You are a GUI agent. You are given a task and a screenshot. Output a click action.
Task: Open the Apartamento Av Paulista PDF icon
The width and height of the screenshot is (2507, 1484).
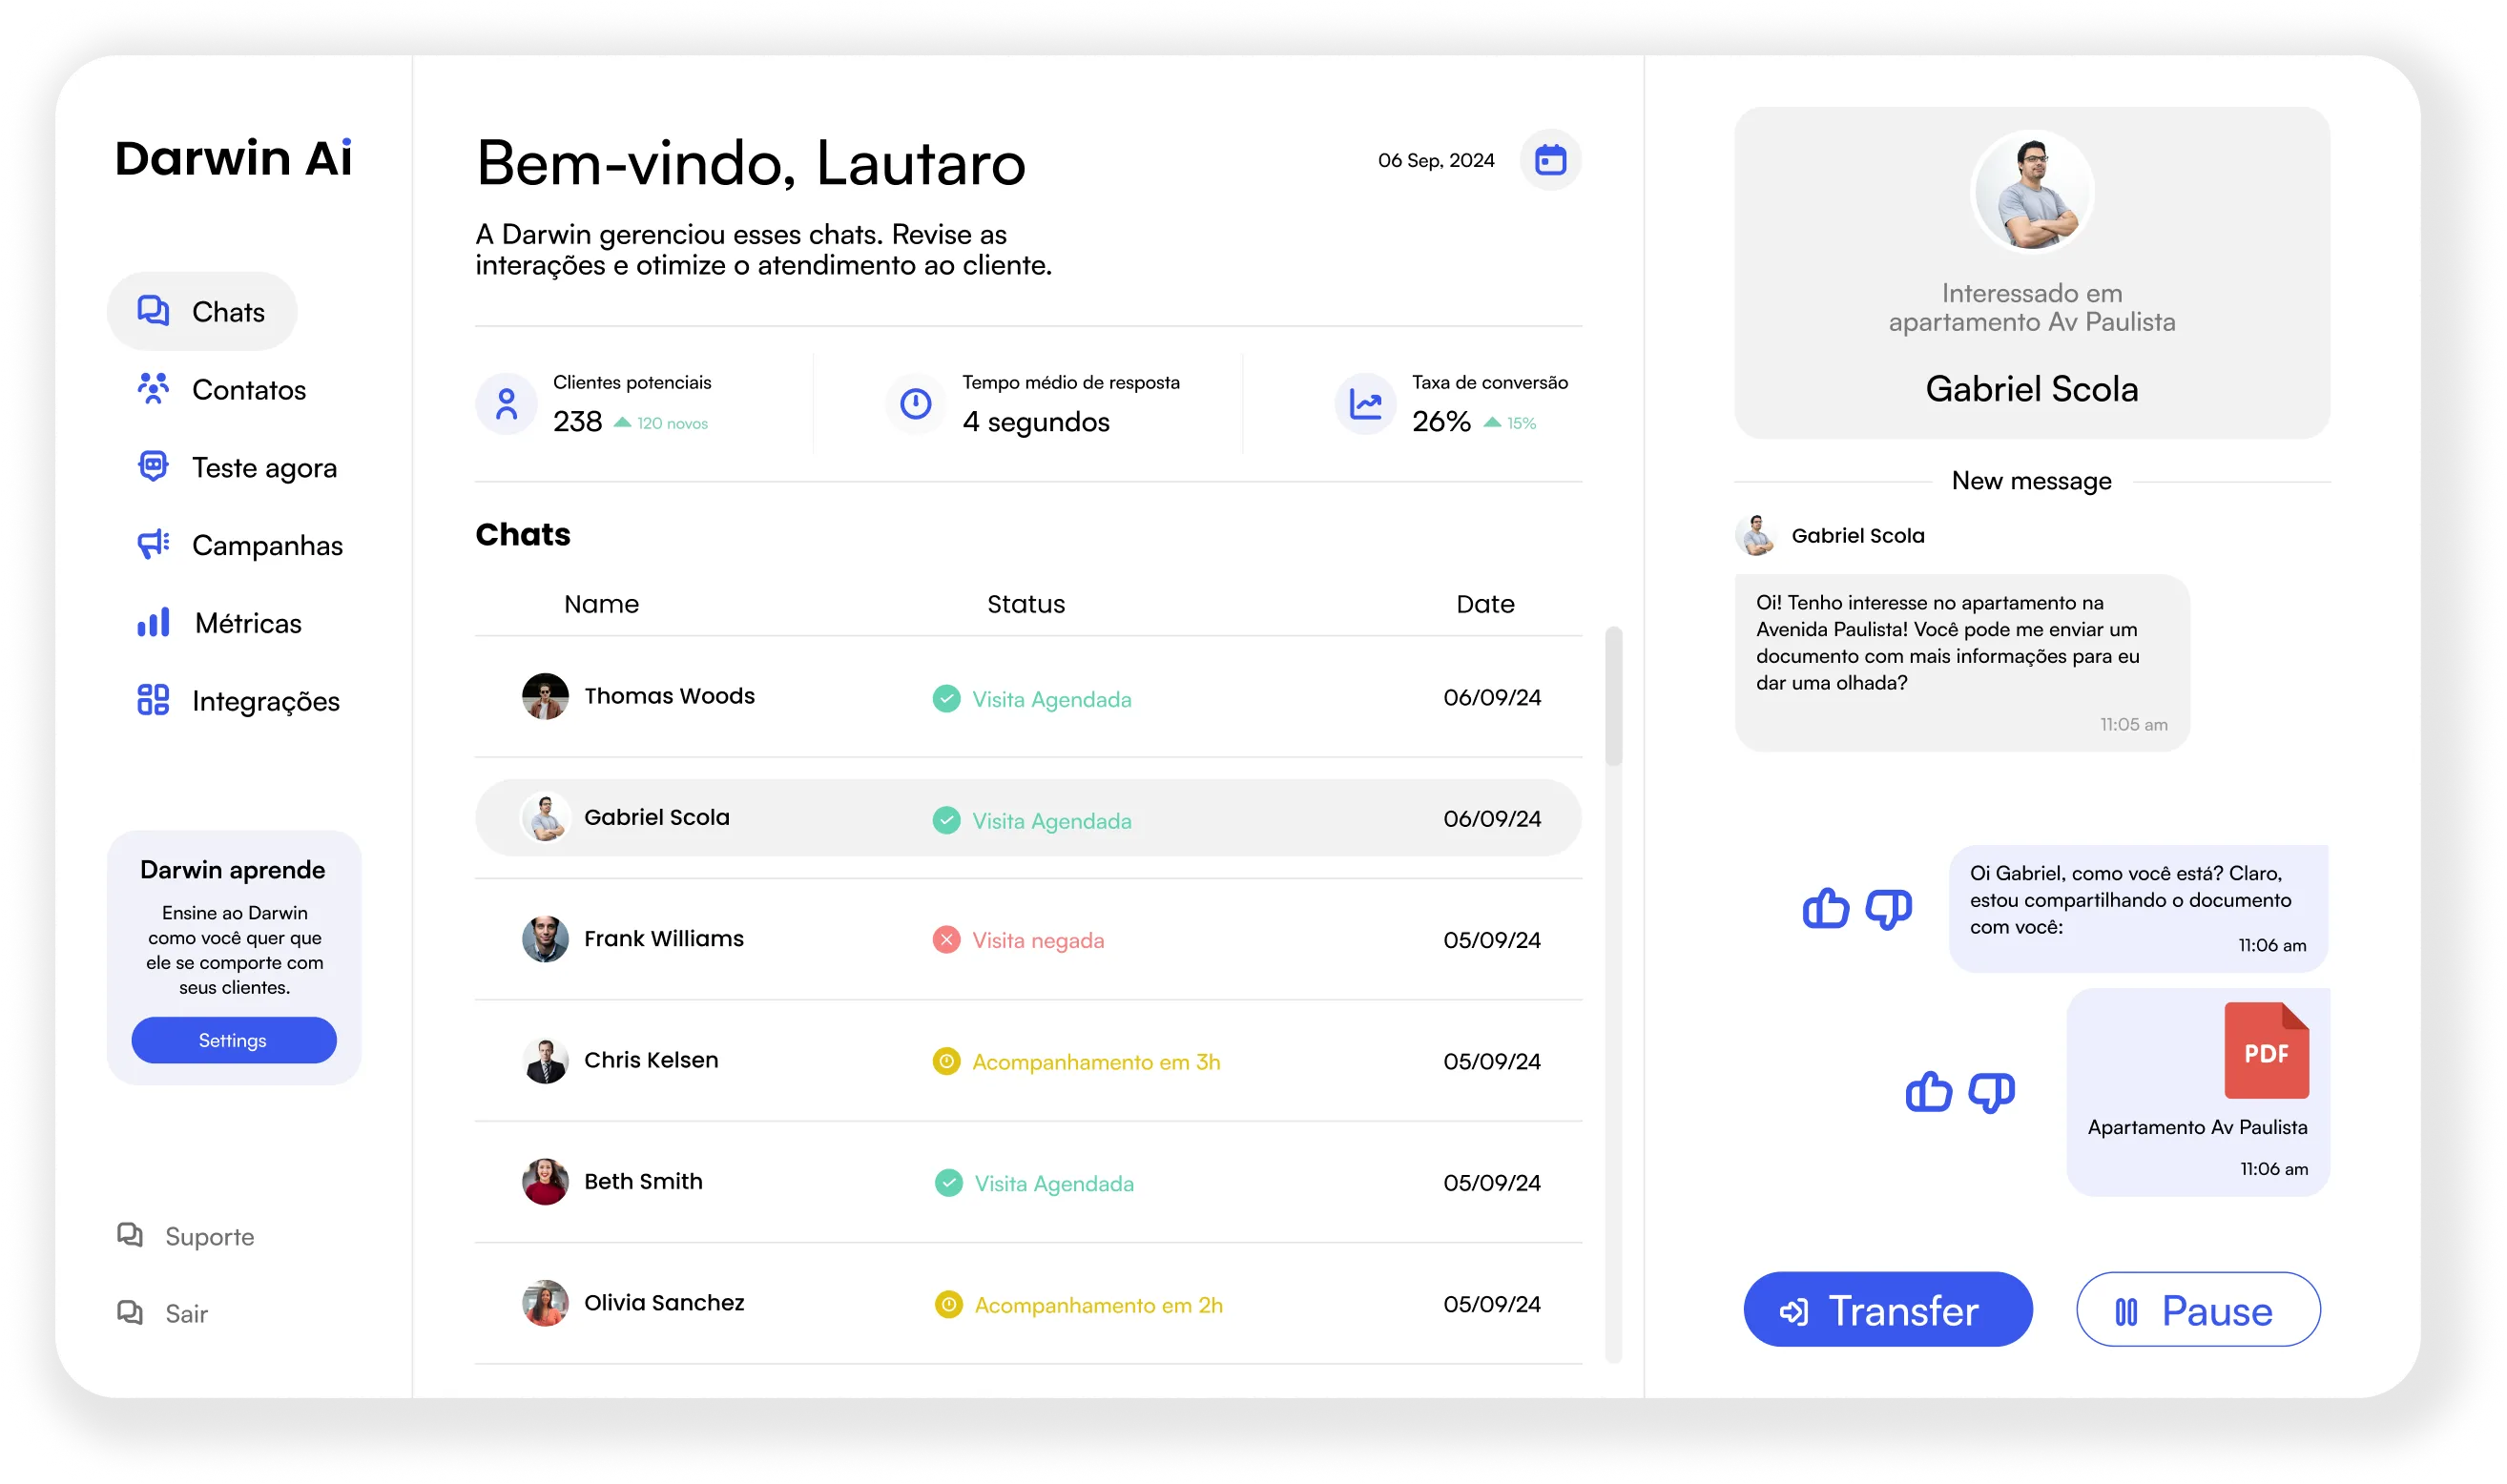point(2266,1051)
